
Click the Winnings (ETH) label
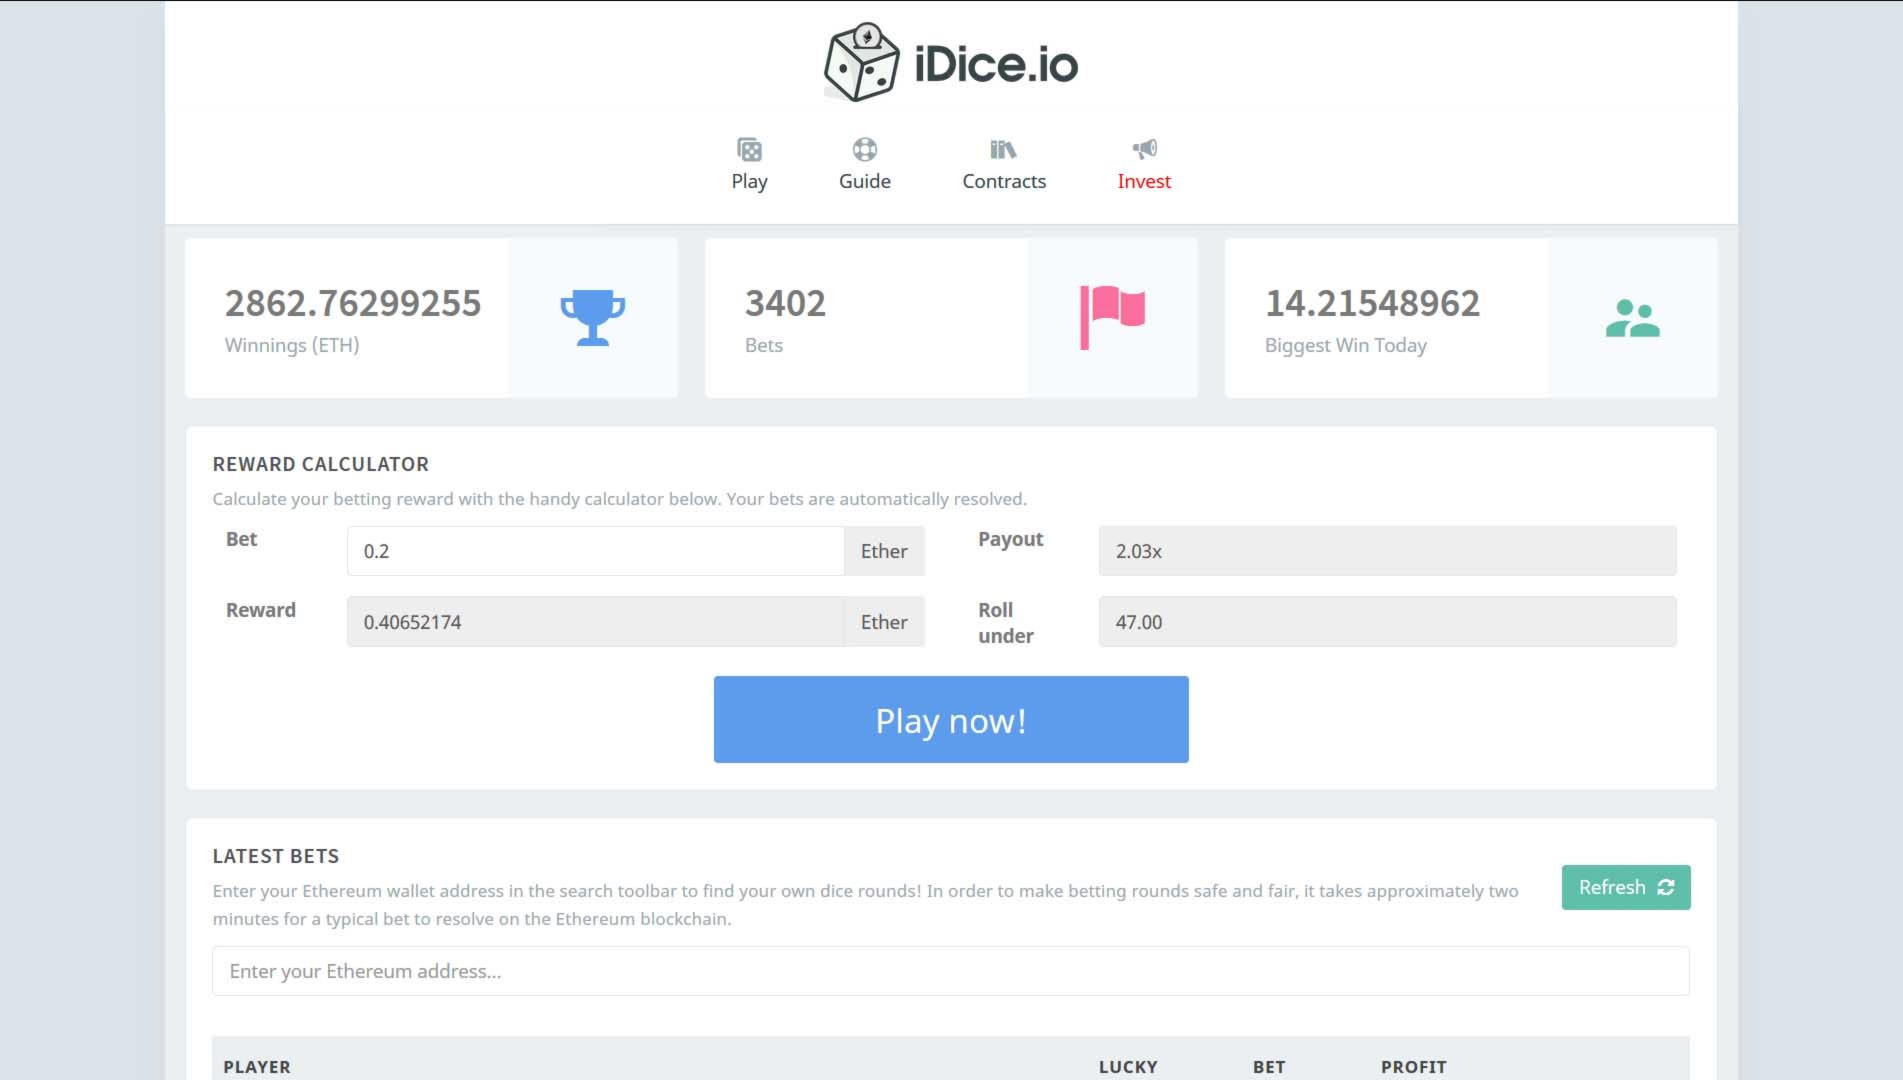pos(292,345)
